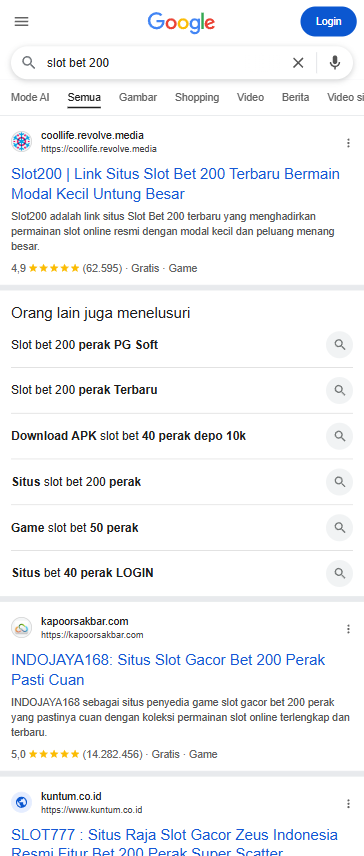Click kuntum.co.id globe favicon
The height and width of the screenshot is (856, 364).
tap(22, 802)
